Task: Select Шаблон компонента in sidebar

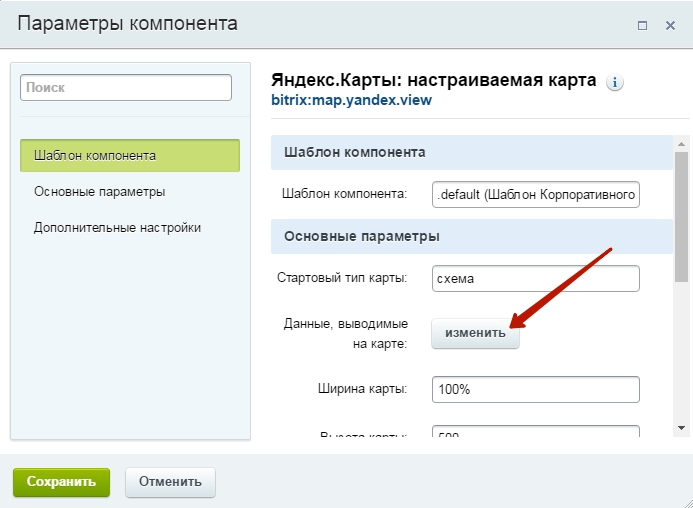Action: point(130,156)
